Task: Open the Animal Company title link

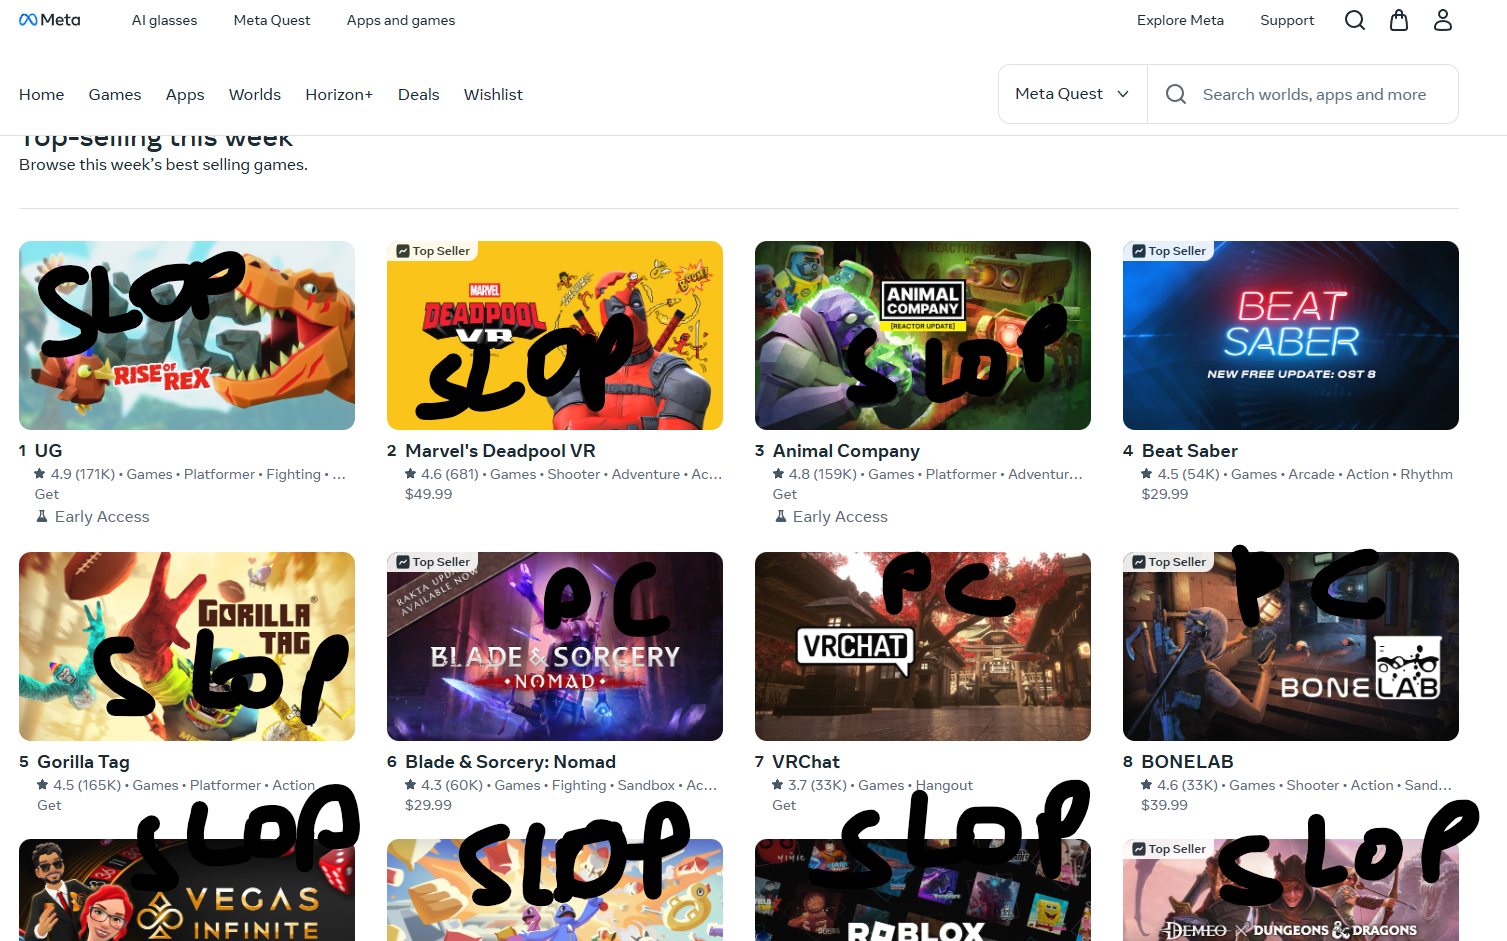Action: click(846, 451)
